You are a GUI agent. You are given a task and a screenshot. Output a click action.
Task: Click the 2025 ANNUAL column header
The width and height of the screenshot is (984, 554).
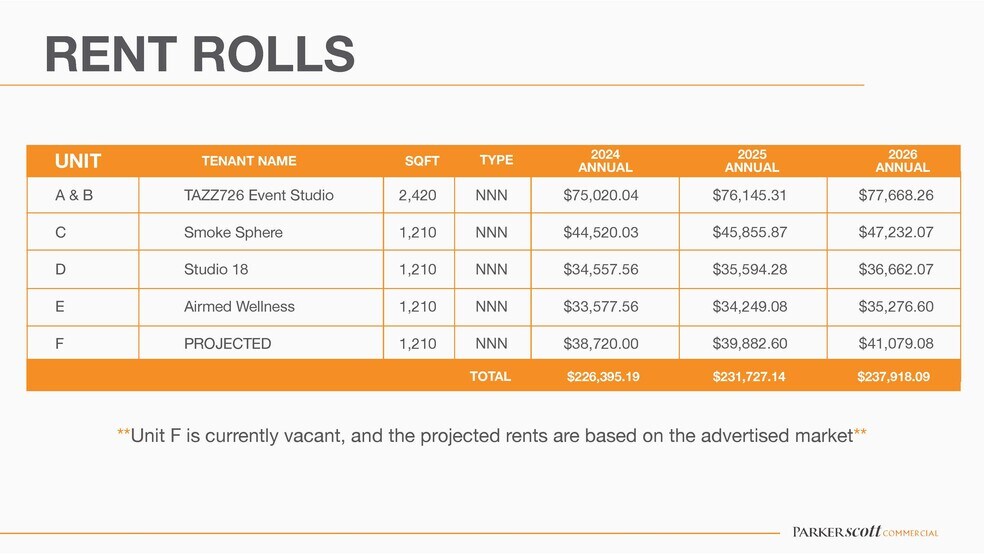[x=752, y=161]
